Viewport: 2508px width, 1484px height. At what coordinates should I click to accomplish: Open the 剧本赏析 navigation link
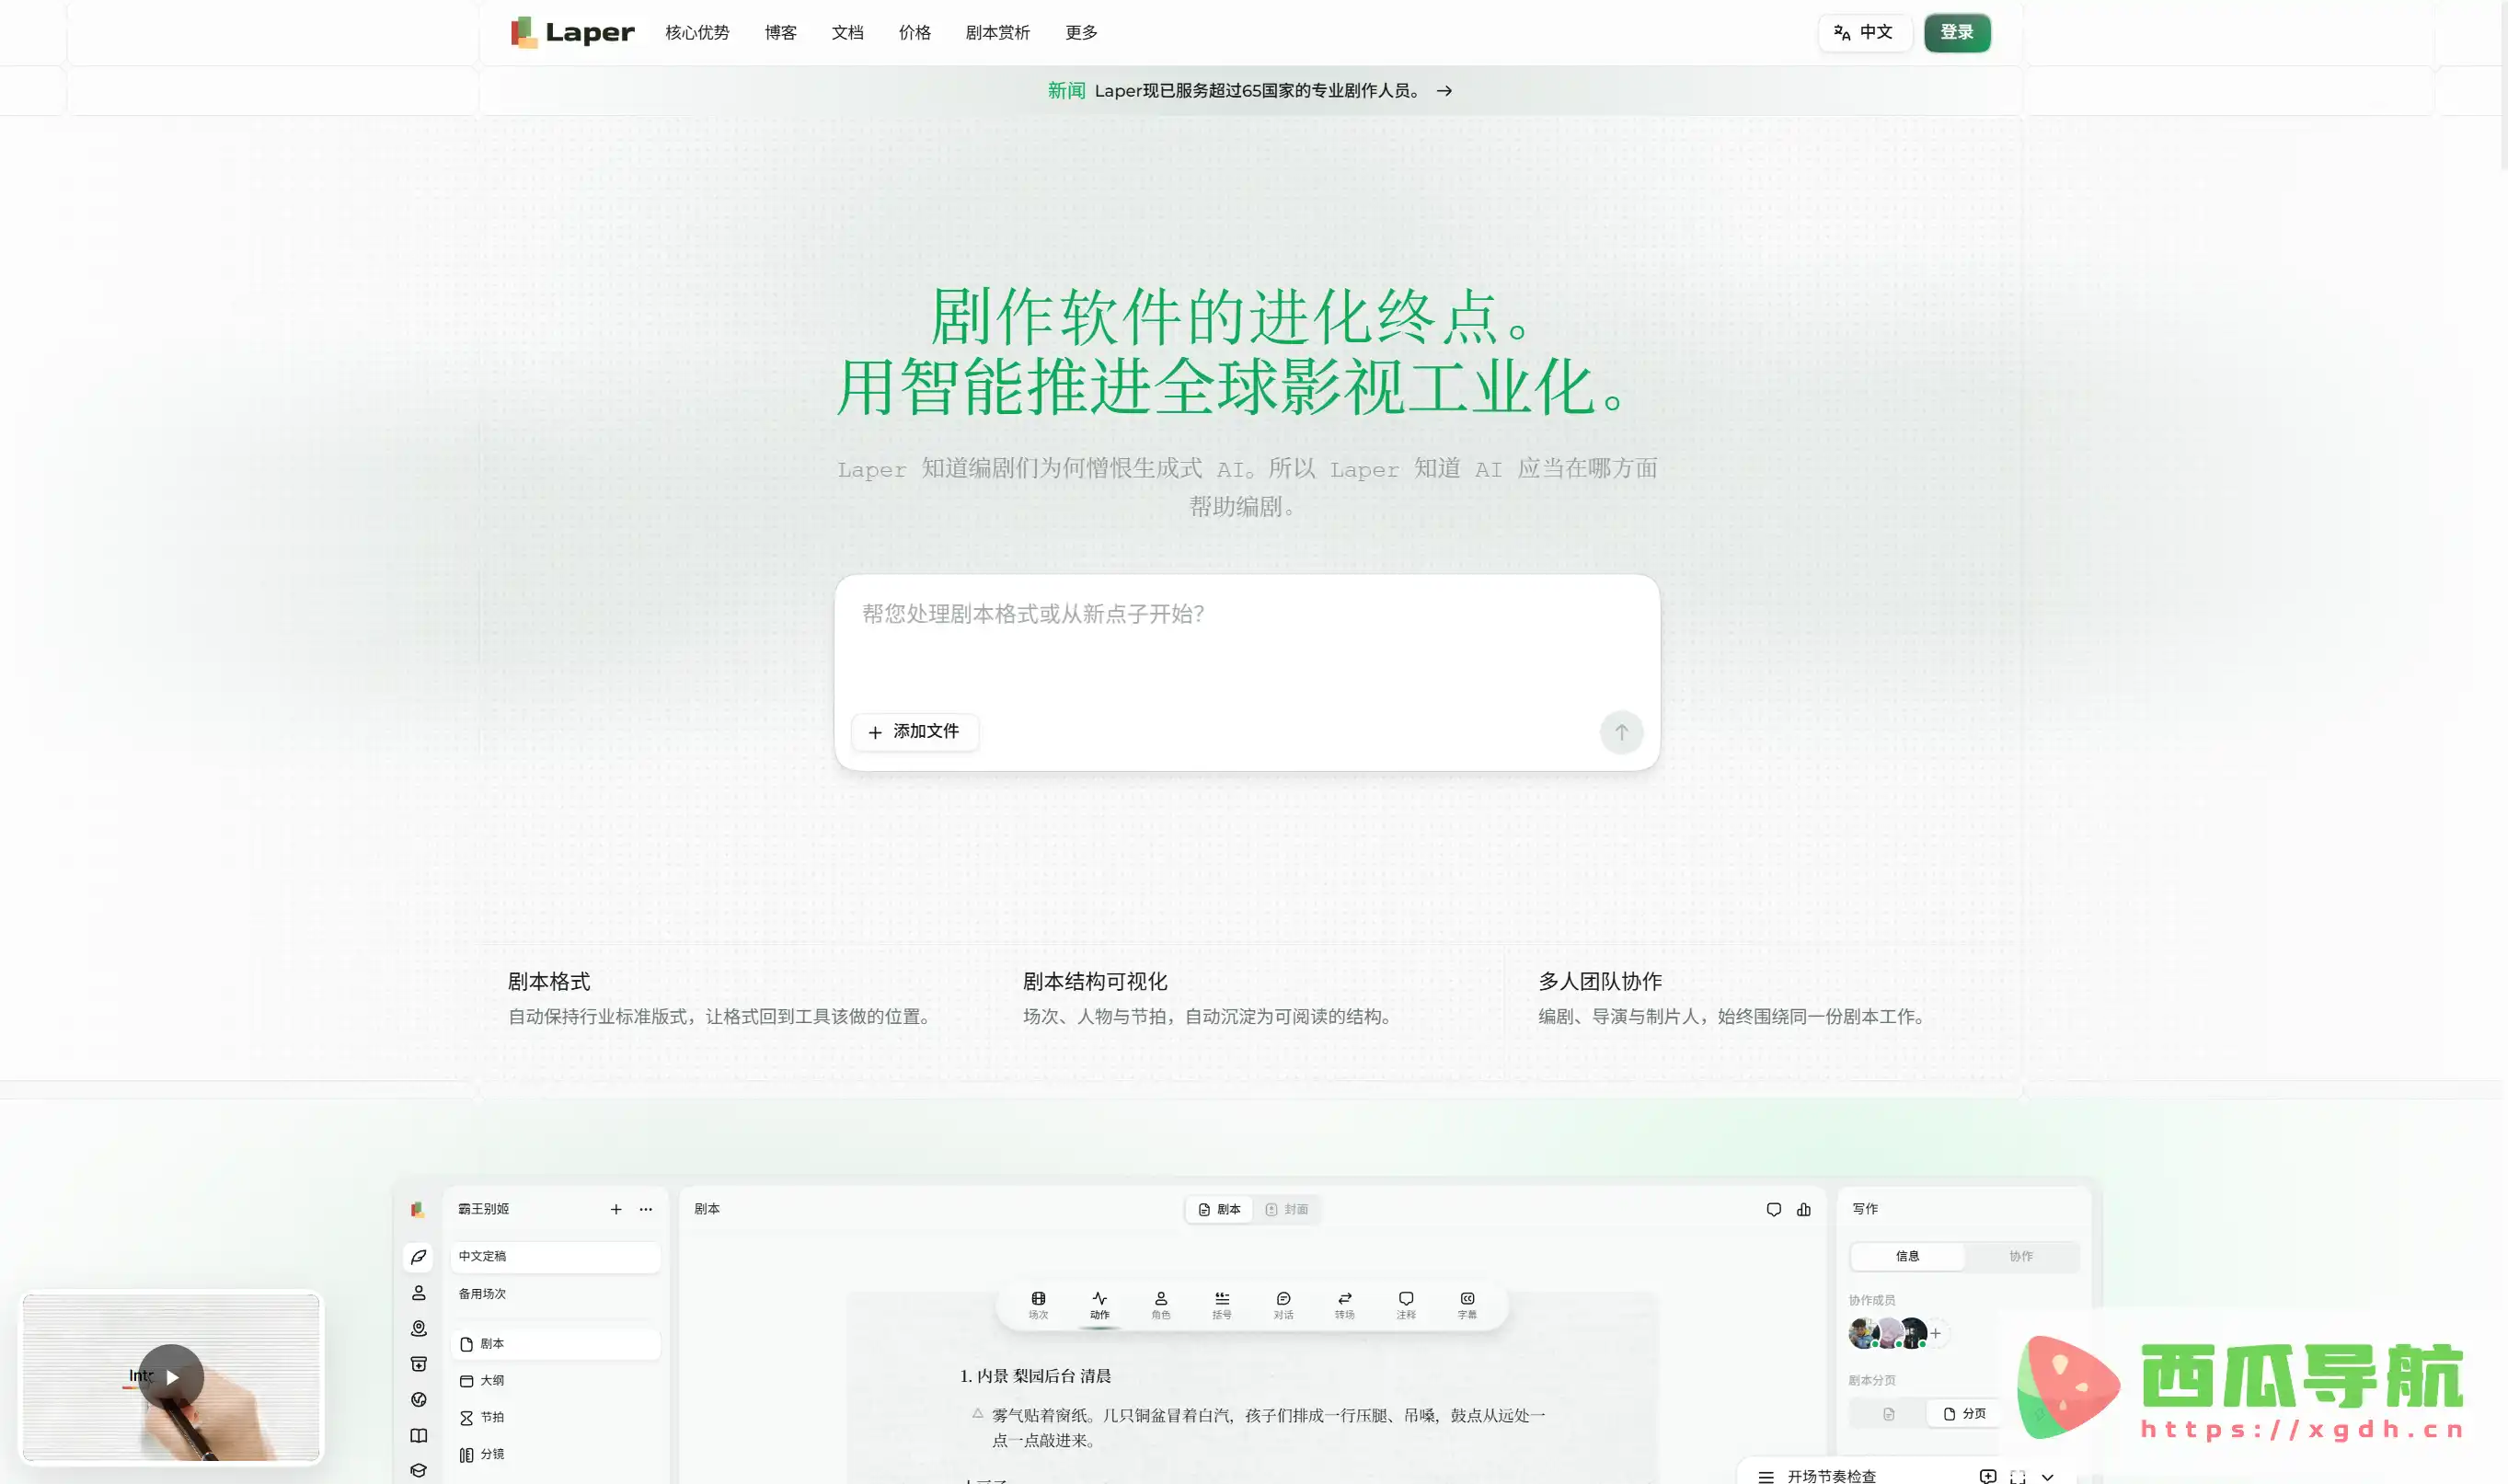997,32
